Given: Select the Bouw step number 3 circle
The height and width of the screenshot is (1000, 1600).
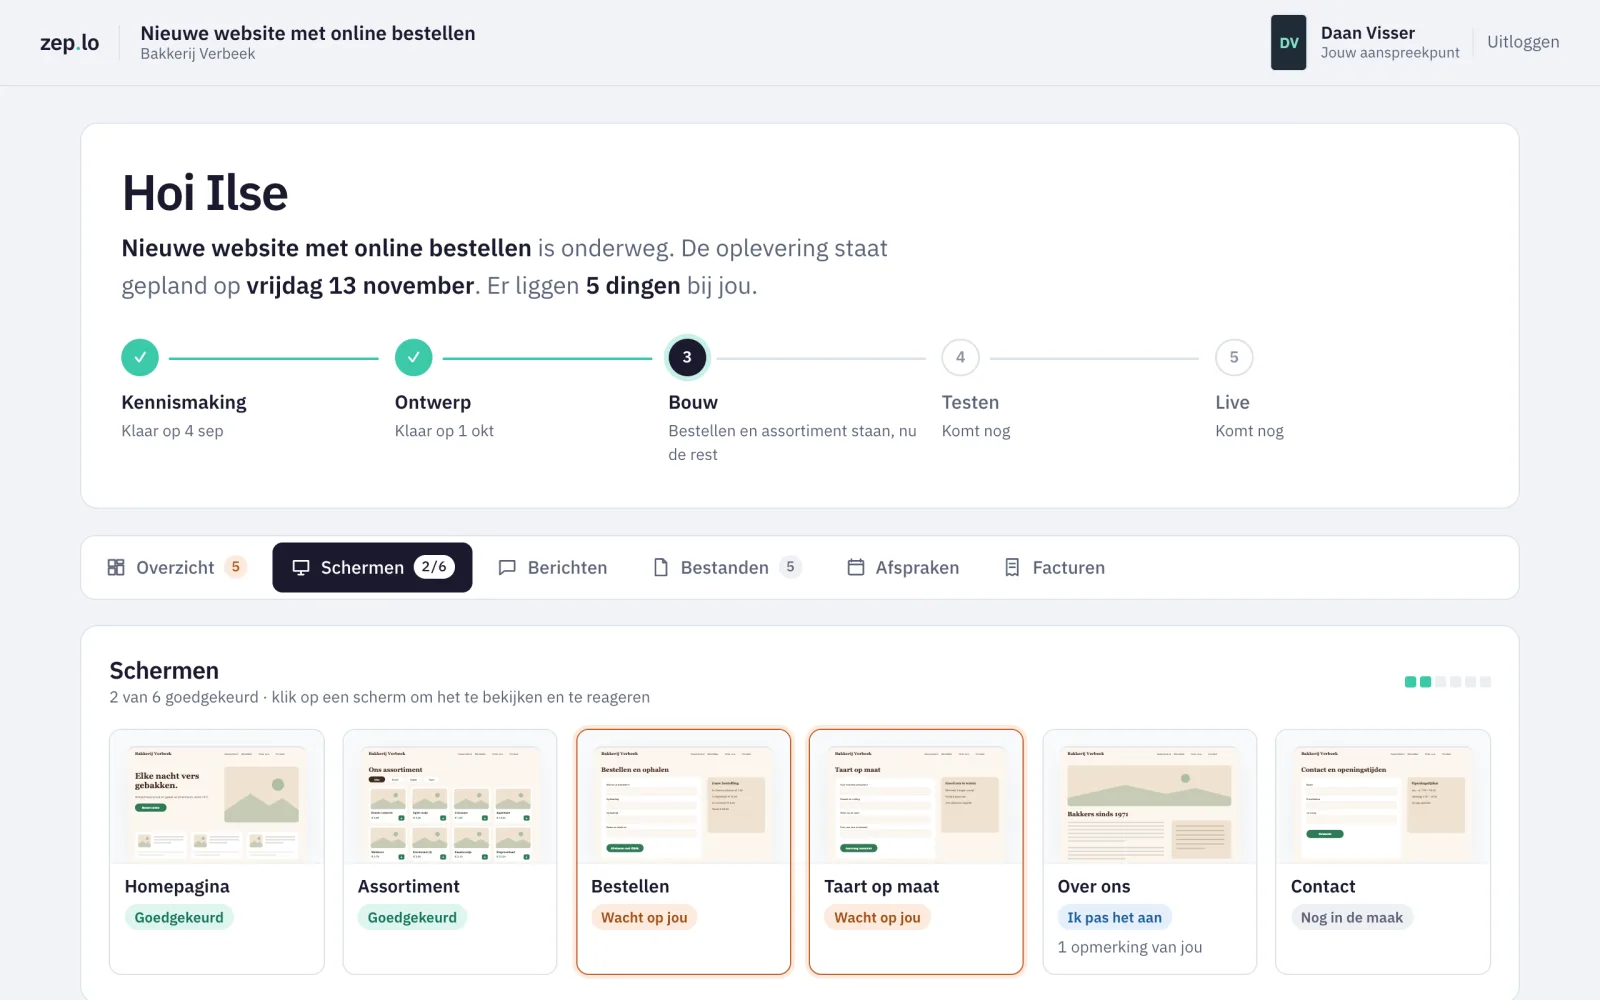Looking at the screenshot, I should tap(687, 357).
